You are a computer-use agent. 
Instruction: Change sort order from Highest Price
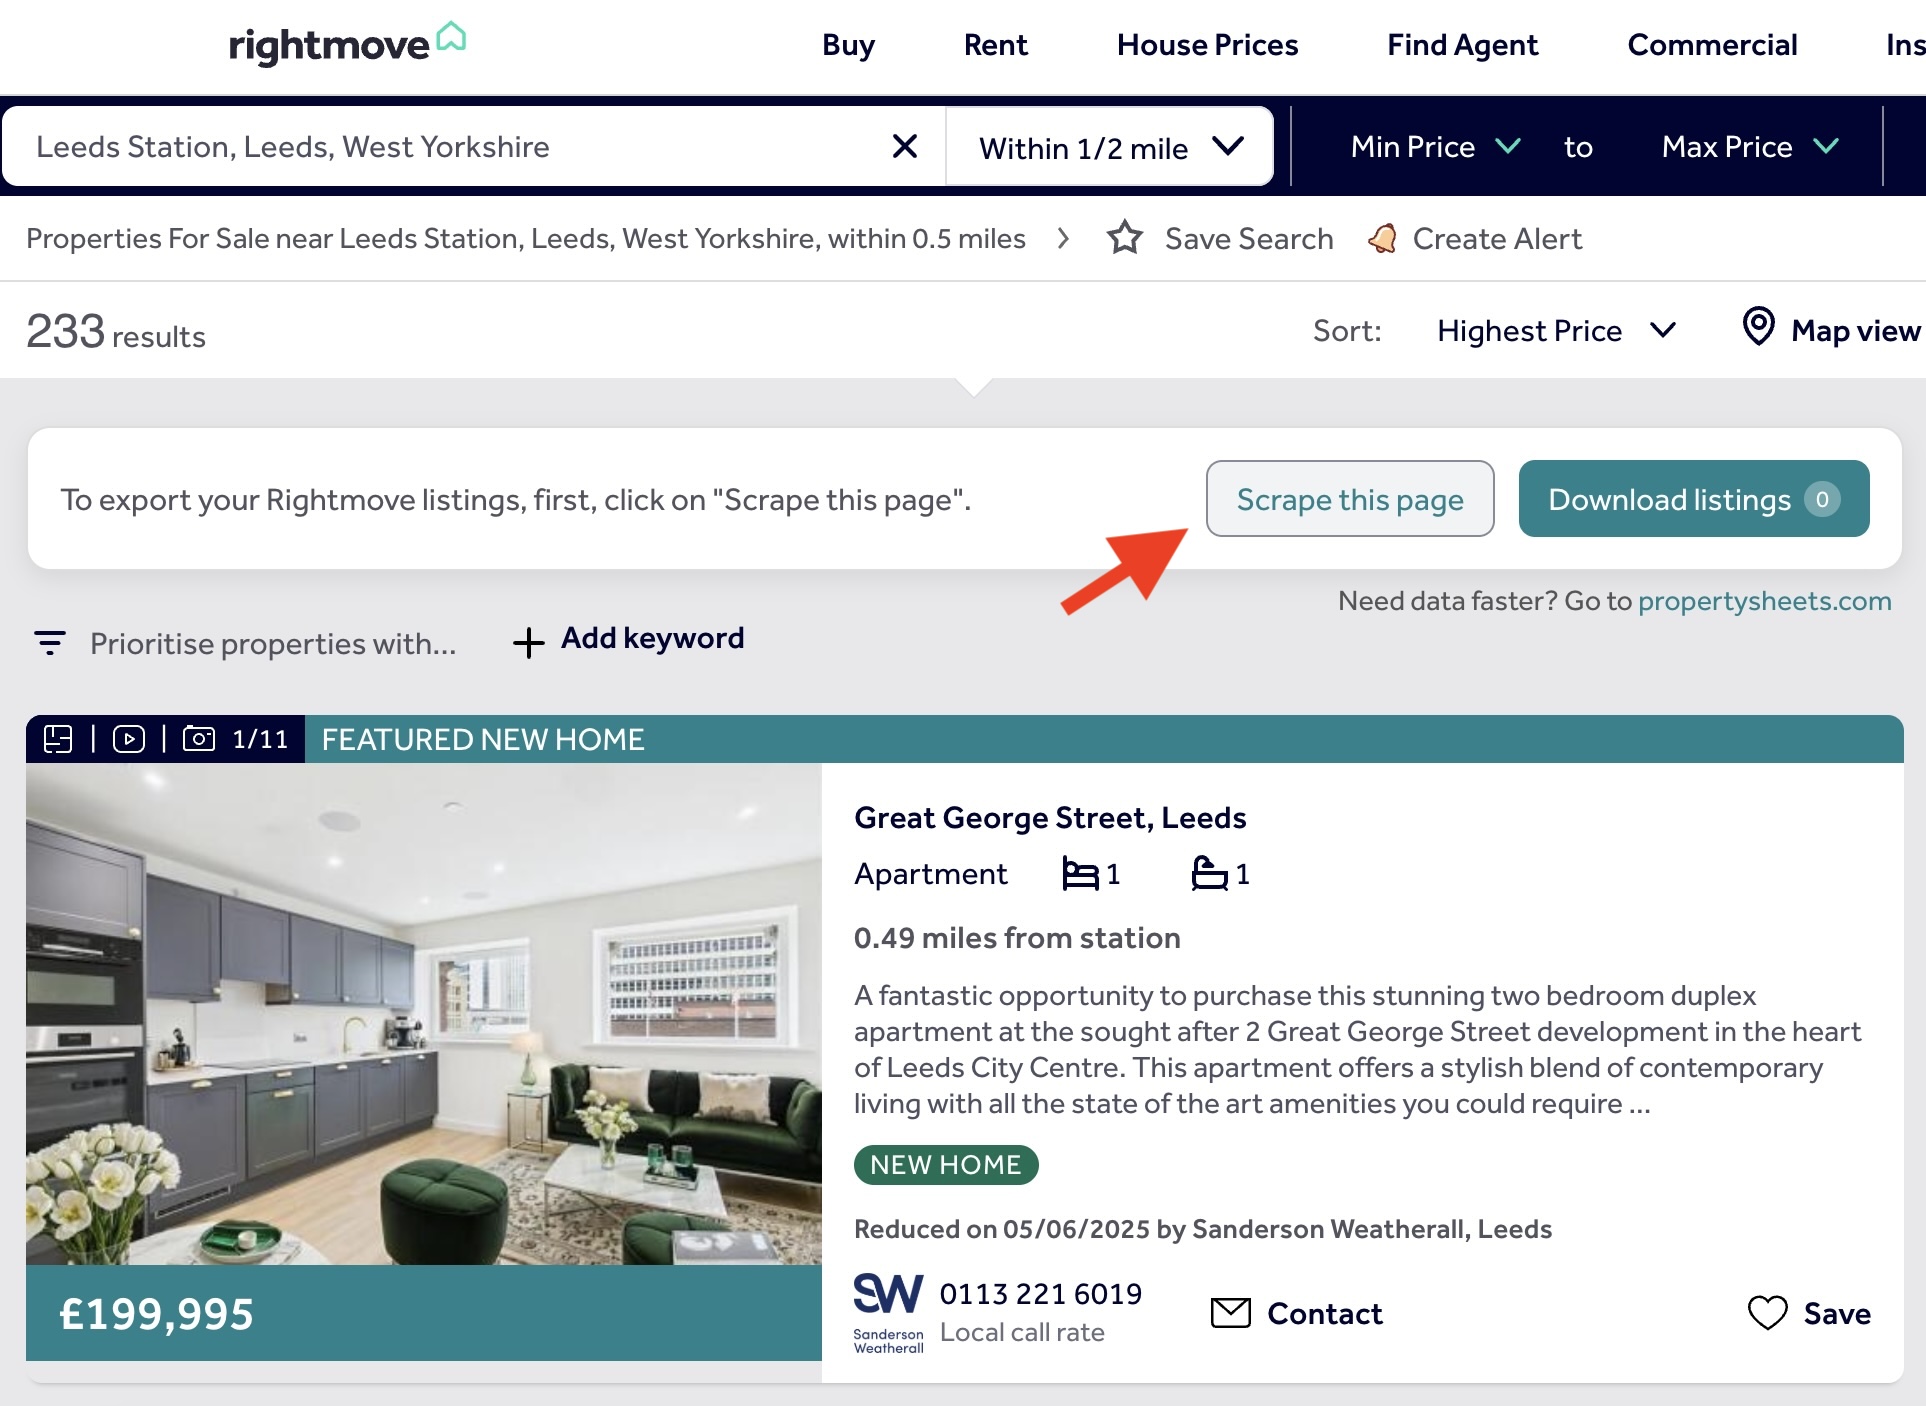coord(1556,331)
